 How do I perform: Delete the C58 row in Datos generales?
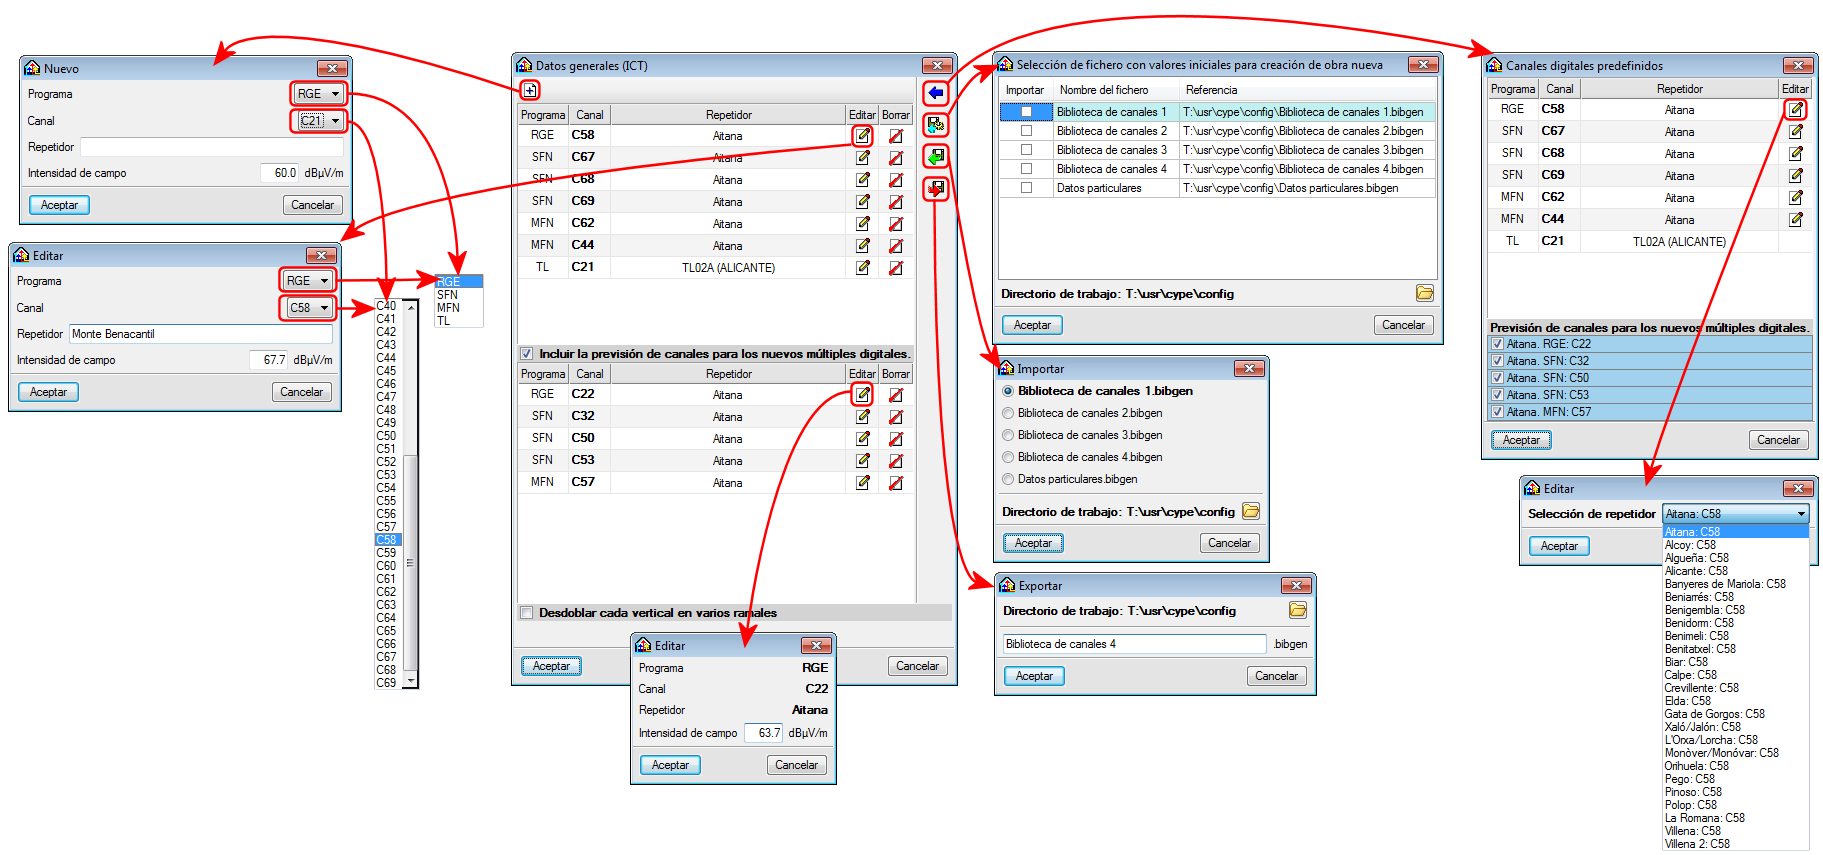(x=896, y=135)
